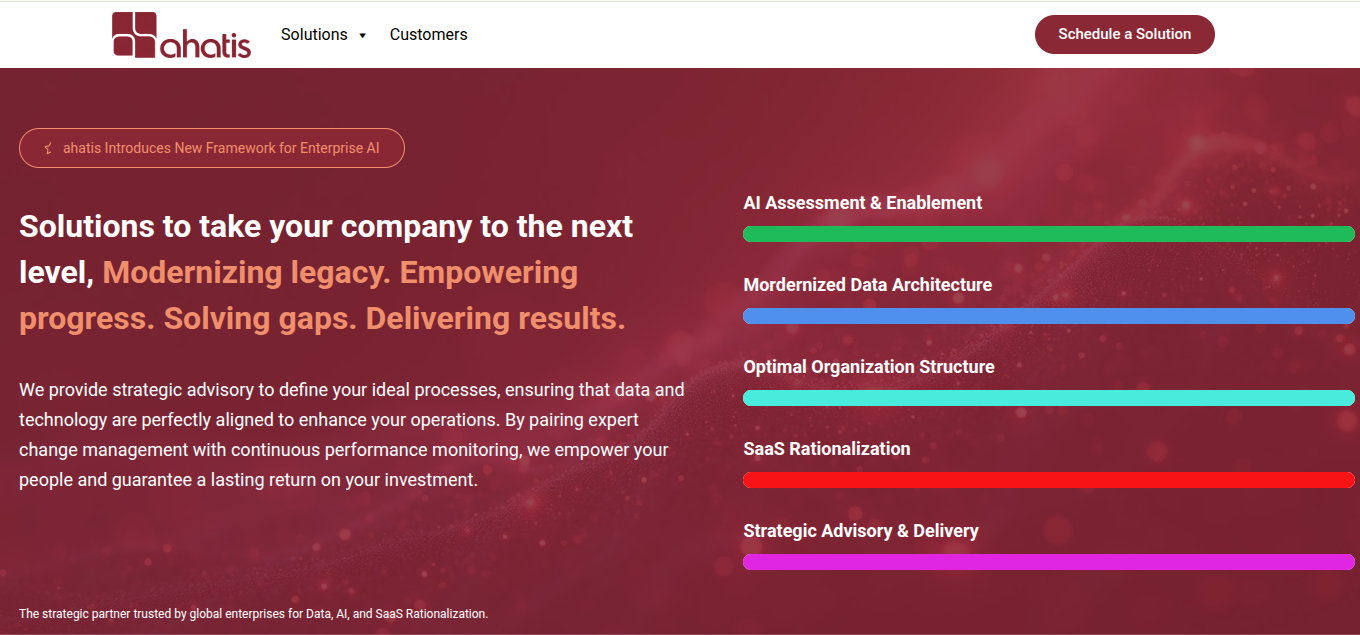Click the strategic partner footer text

253,613
